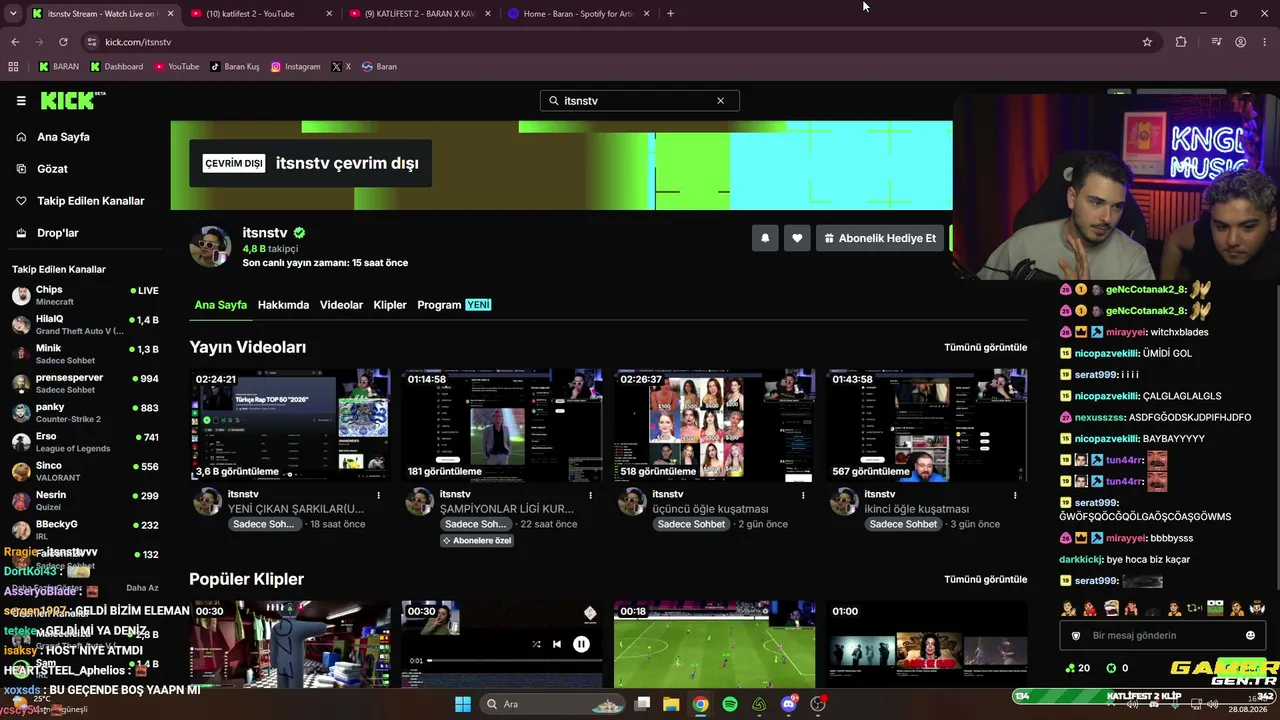
Task: Open Erso channel in followed list
Action: [85, 442]
